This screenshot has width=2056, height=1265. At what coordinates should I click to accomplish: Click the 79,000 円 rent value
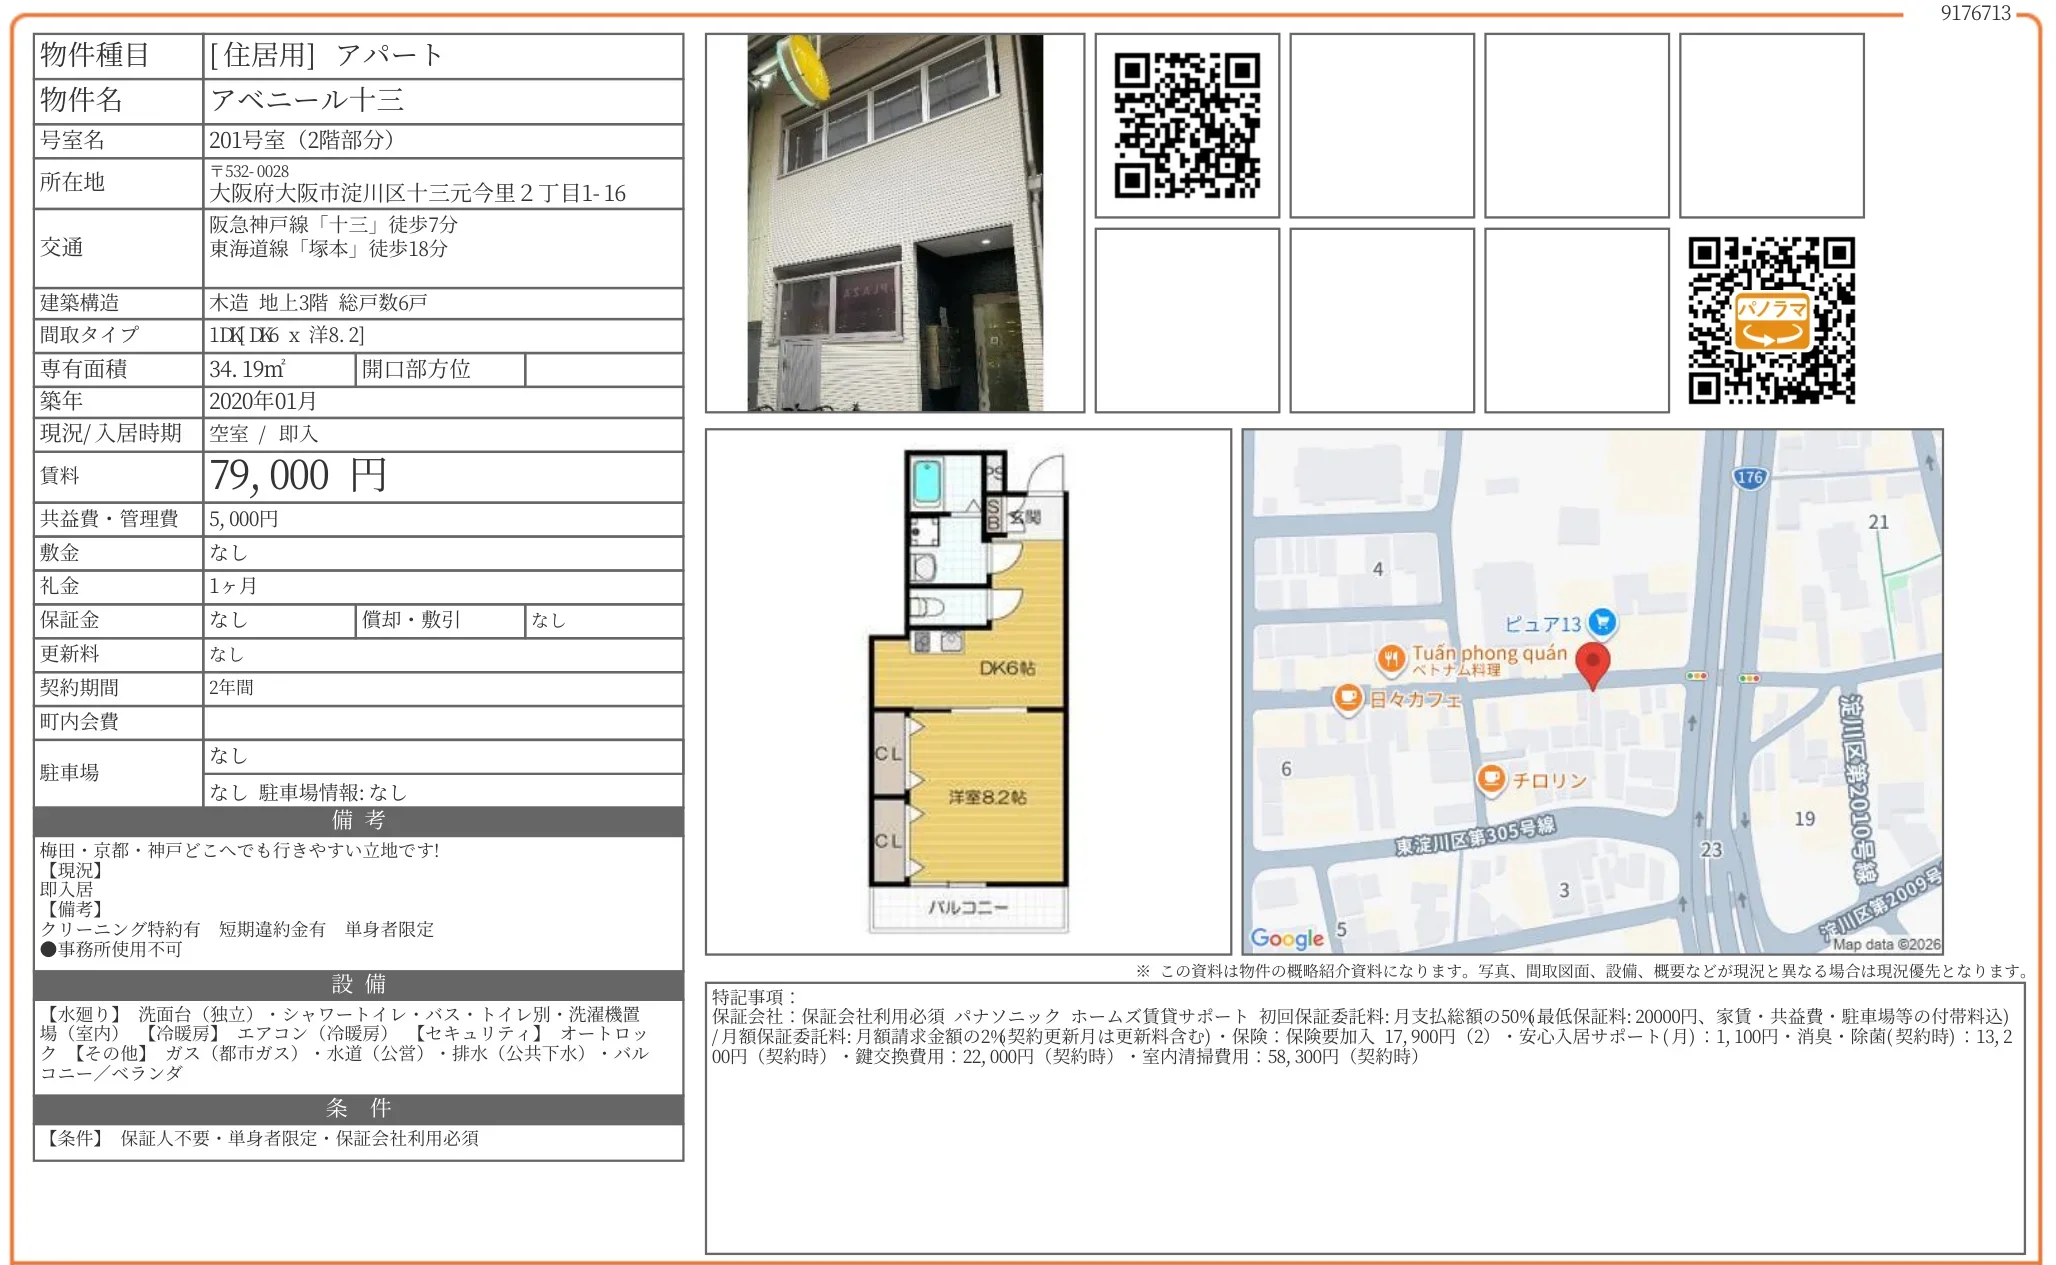pyautogui.click(x=297, y=476)
